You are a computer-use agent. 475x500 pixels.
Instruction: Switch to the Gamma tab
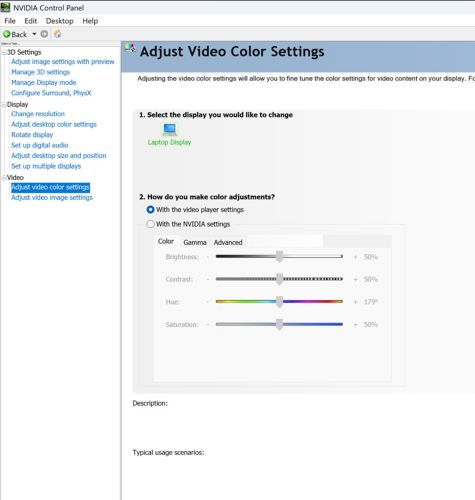[195, 242]
